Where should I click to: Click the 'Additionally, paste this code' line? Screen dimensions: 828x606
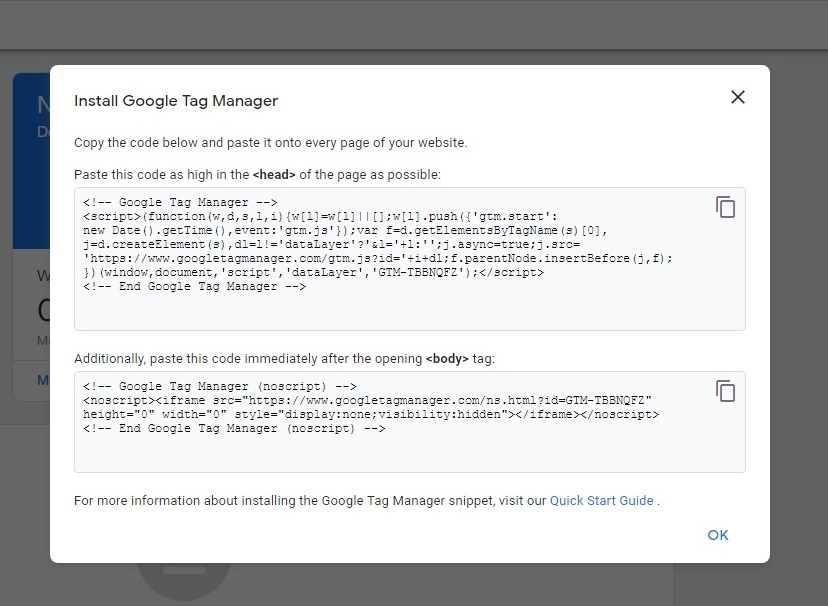284,359
